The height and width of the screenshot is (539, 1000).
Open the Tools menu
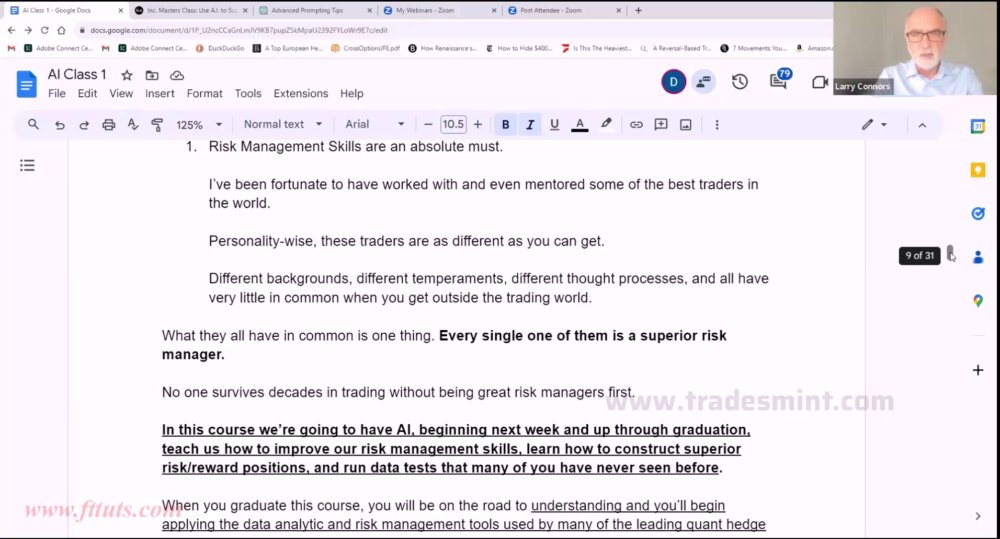coord(248,93)
